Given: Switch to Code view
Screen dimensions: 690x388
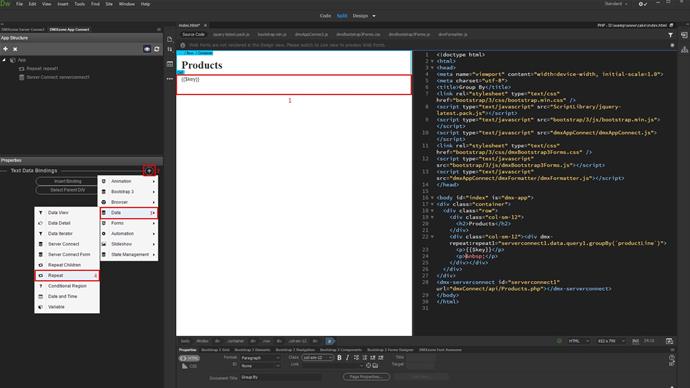Looking at the screenshot, I should tap(325, 16).
